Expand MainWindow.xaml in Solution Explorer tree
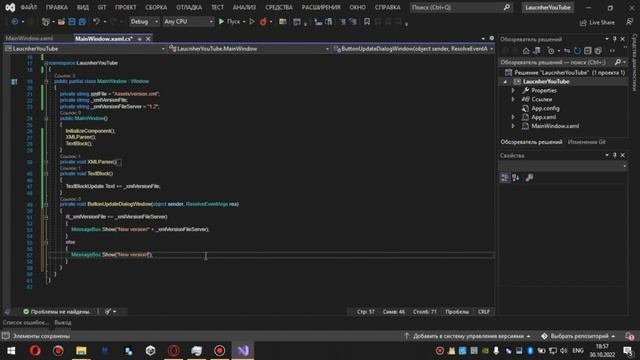 click(x=513, y=126)
